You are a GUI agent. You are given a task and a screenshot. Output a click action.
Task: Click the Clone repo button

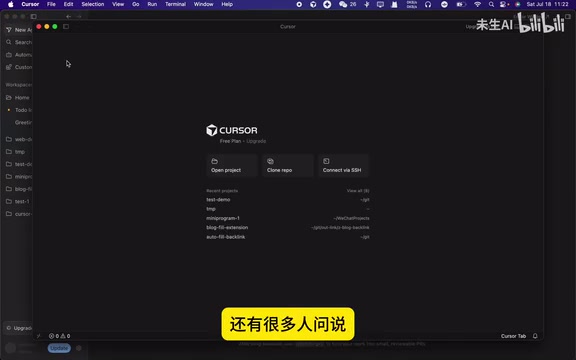288,166
